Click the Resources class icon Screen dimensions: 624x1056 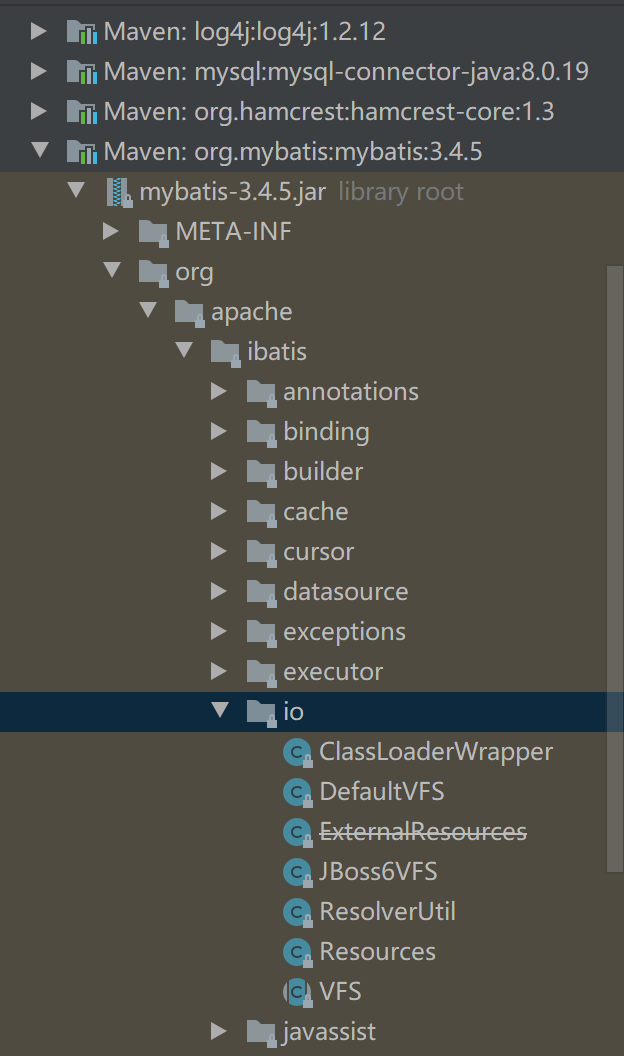(297, 951)
